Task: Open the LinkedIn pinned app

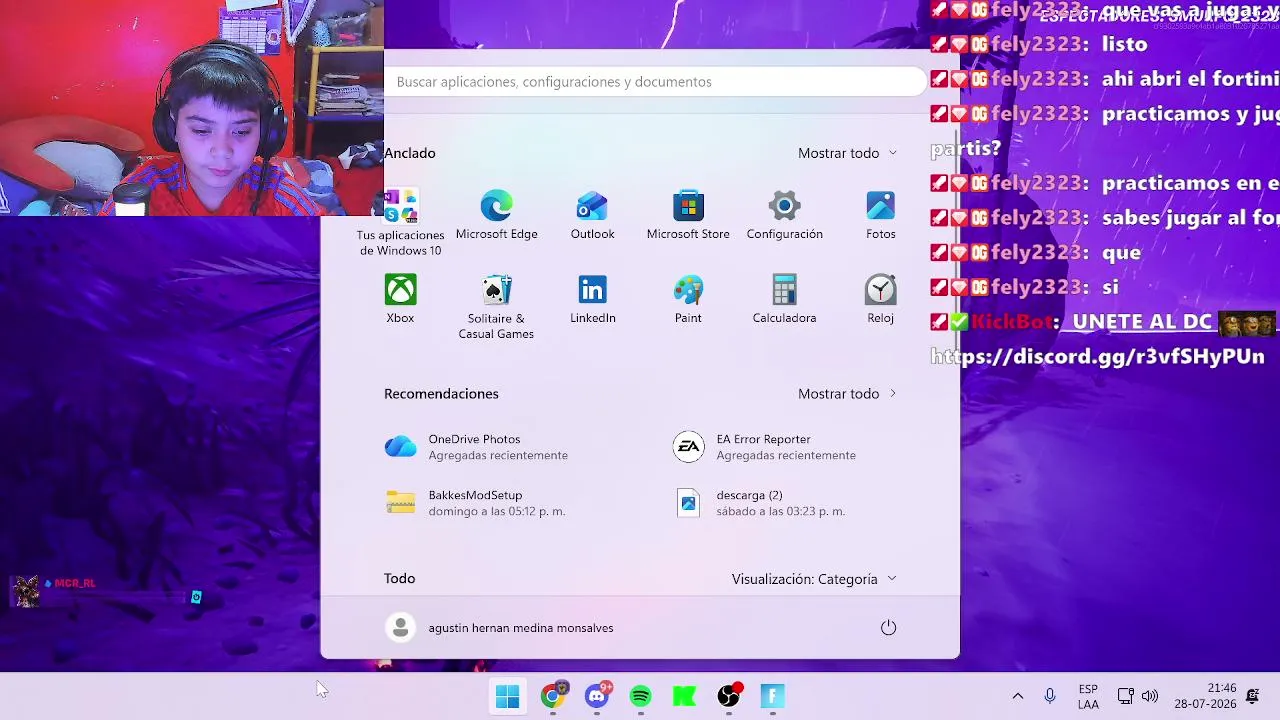Action: (592, 300)
